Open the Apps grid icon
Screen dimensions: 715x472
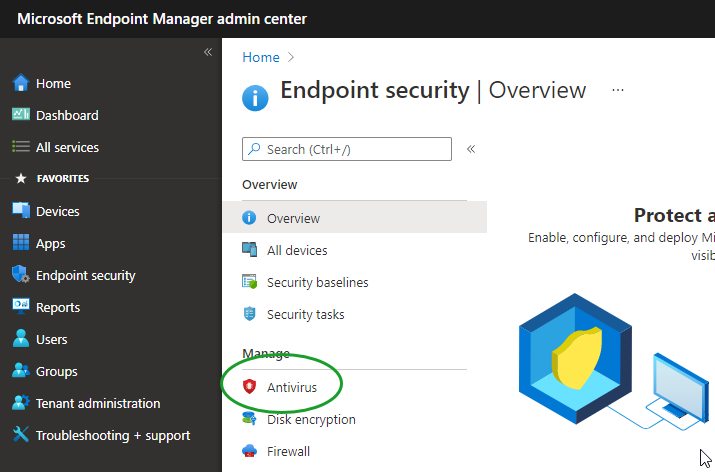(21, 243)
